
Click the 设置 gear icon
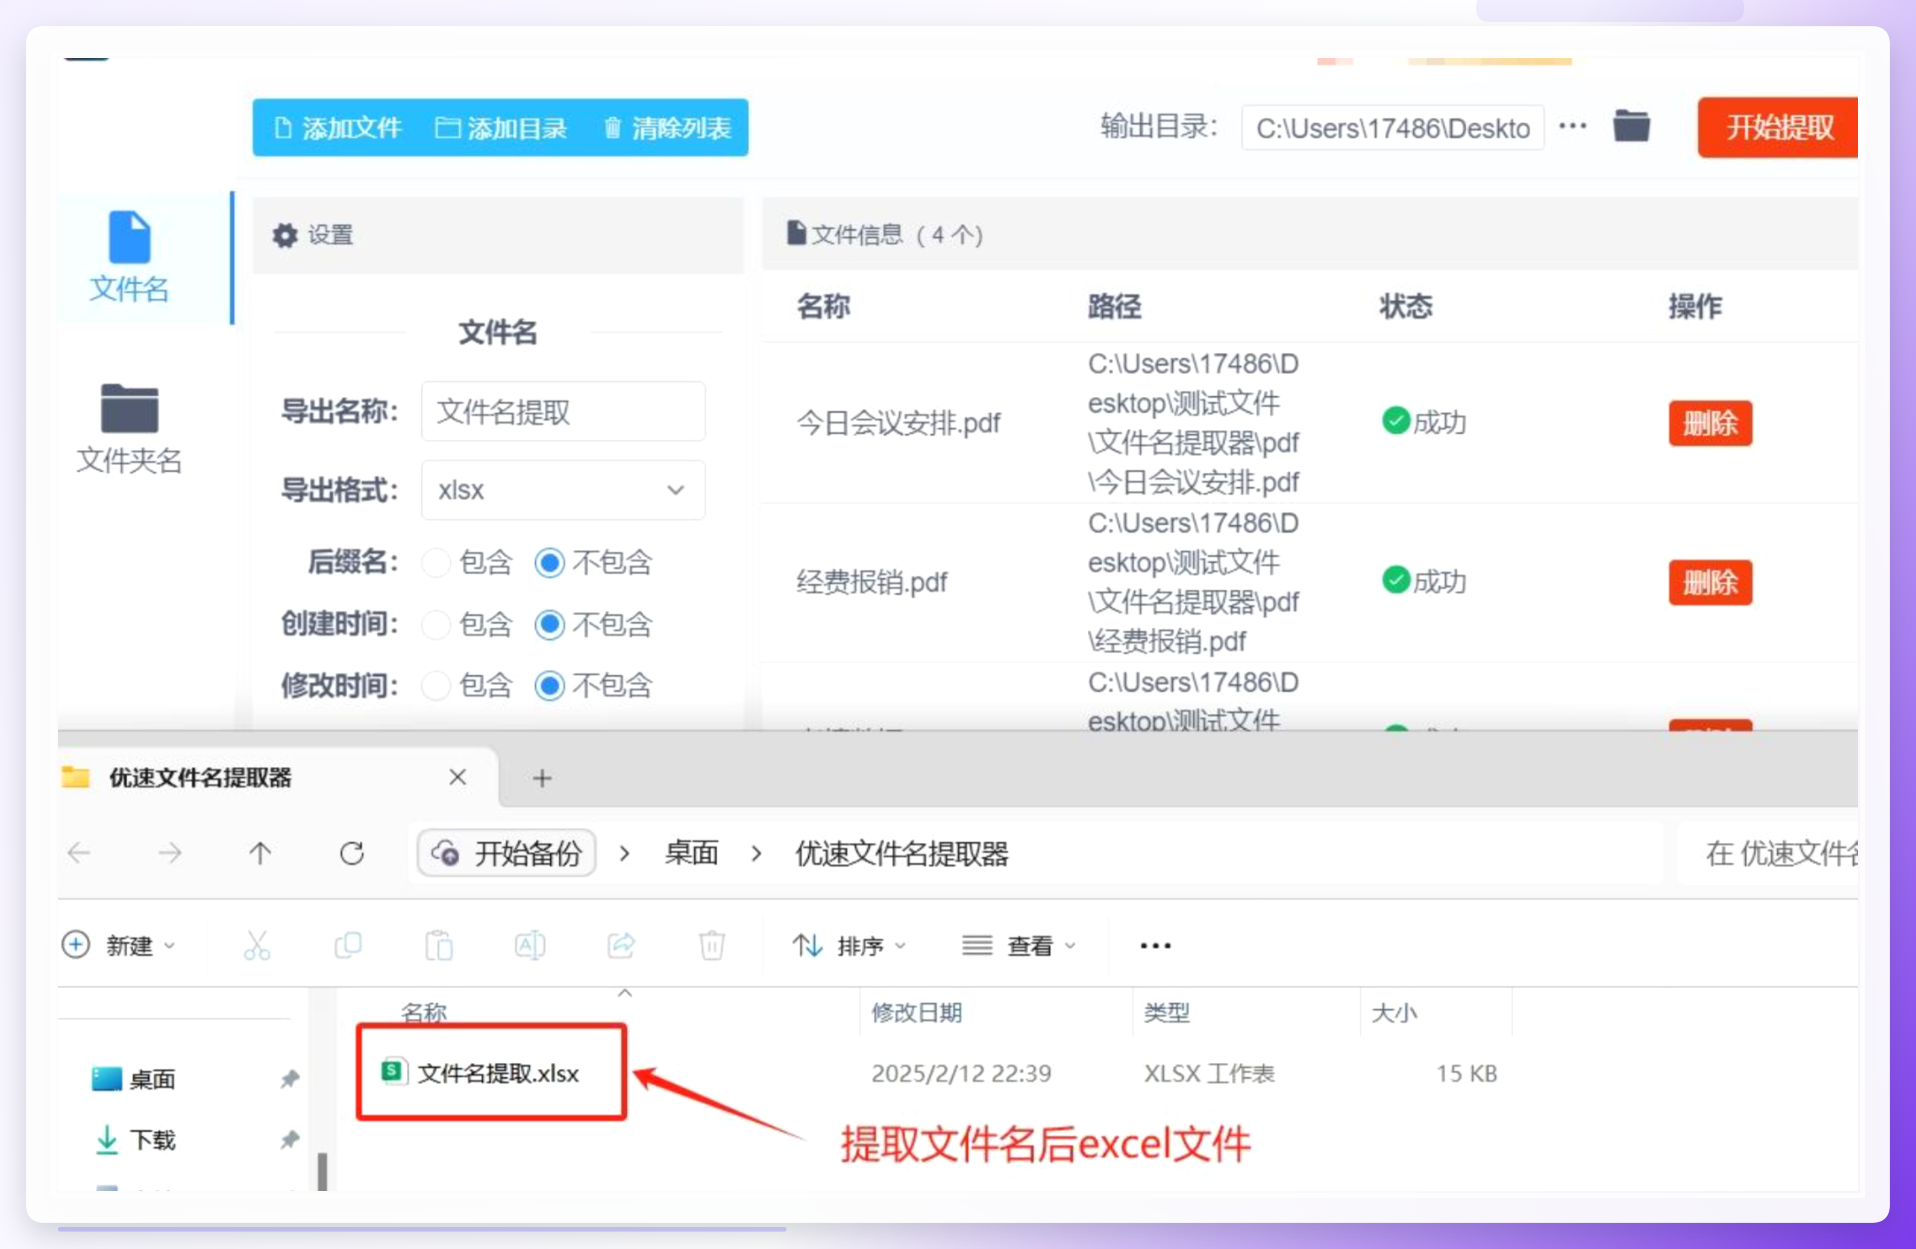[285, 235]
